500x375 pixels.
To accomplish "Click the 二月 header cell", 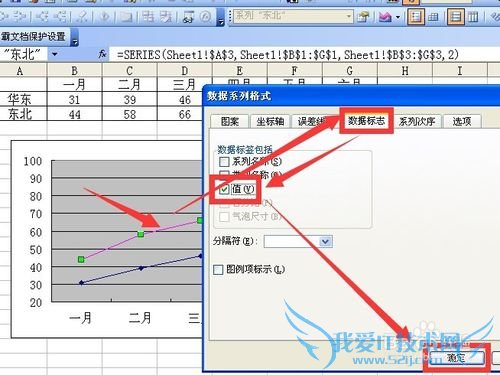I will [130, 85].
